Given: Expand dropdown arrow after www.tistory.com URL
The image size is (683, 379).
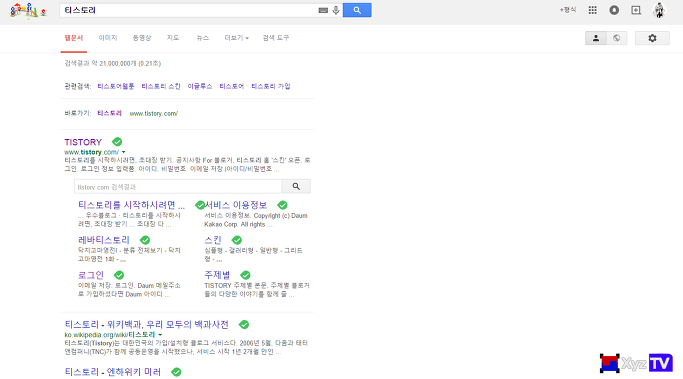Looking at the screenshot, I should 124,152.
